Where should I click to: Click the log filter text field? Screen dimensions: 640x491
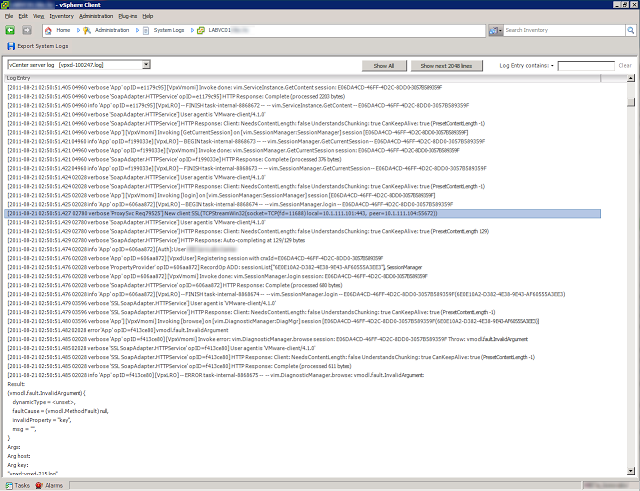click(x=586, y=65)
